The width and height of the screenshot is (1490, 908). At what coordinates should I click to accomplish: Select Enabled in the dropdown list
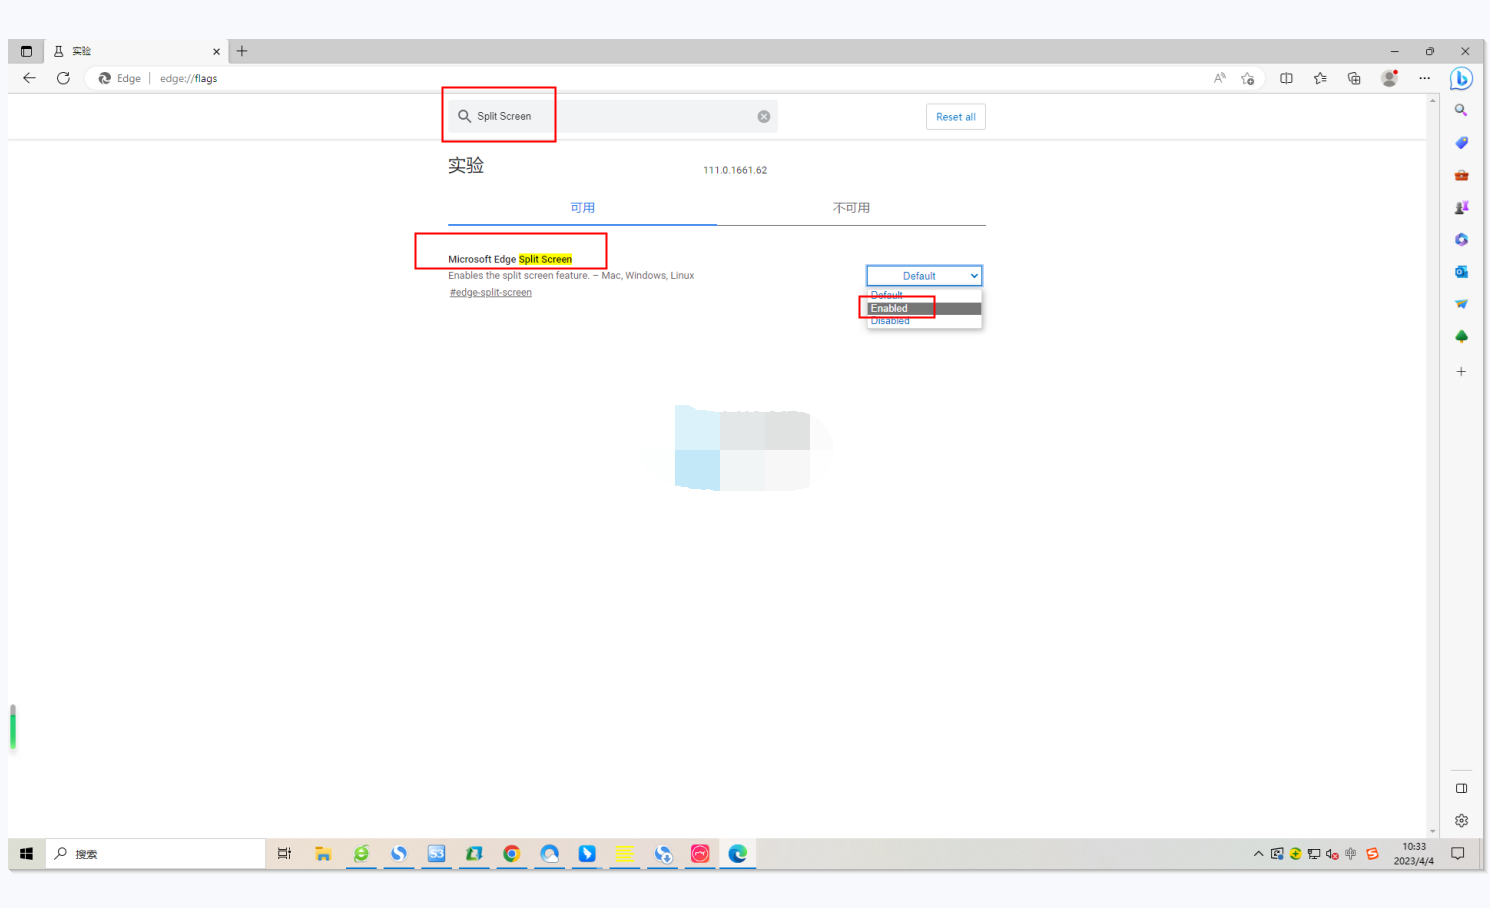point(924,308)
